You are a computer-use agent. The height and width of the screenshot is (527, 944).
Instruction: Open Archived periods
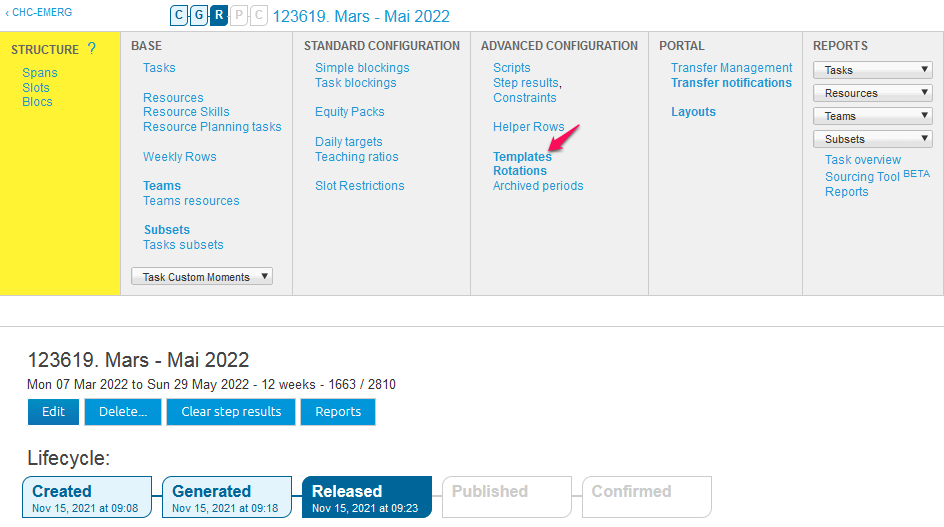click(538, 186)
